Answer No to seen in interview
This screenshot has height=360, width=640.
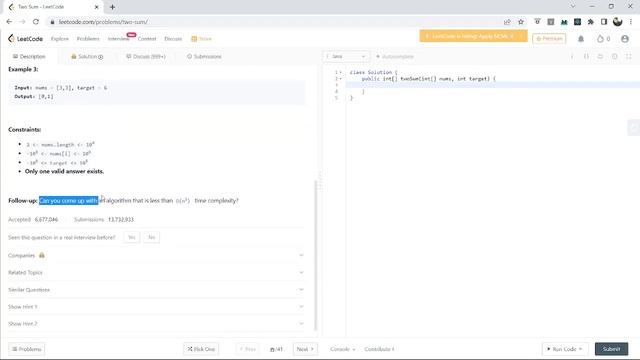pos(151,237)
